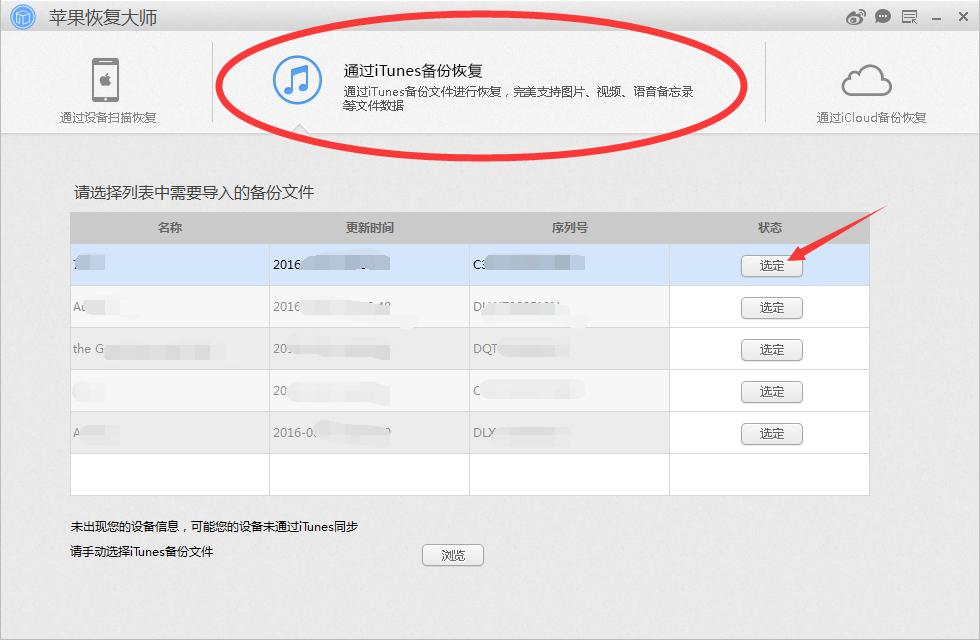
Task: Click the iCloud cloud icon
Action: pos(866,80)
